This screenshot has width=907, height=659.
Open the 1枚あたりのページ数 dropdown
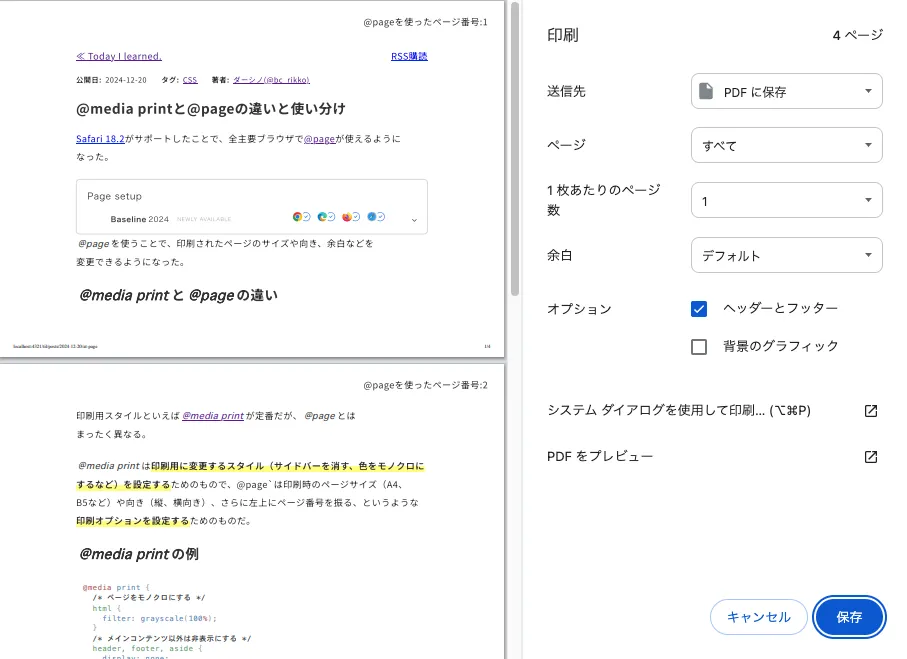pyautogui.click(x=786, y=200)
